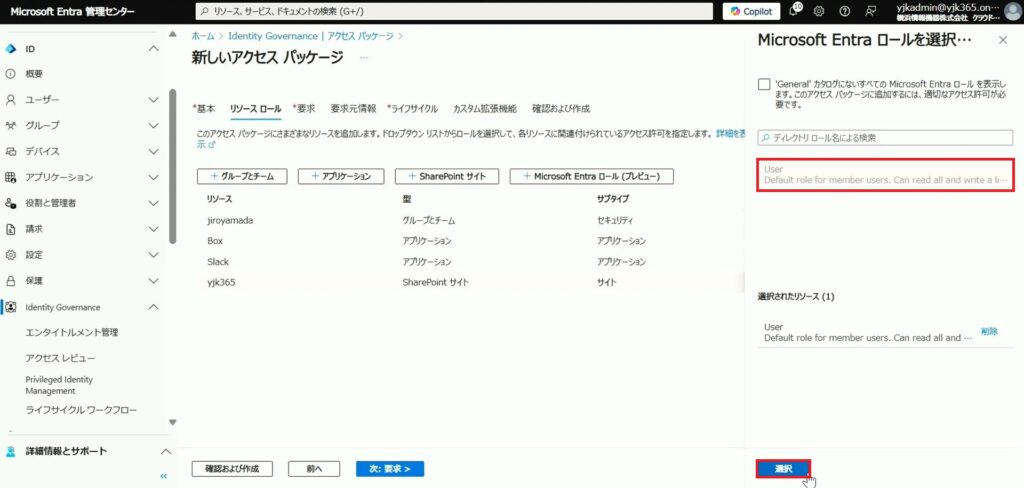Click the グループ people icon
Viewport: 1024px width, 488px height.
pyautogui.click(x=10, y=125)
